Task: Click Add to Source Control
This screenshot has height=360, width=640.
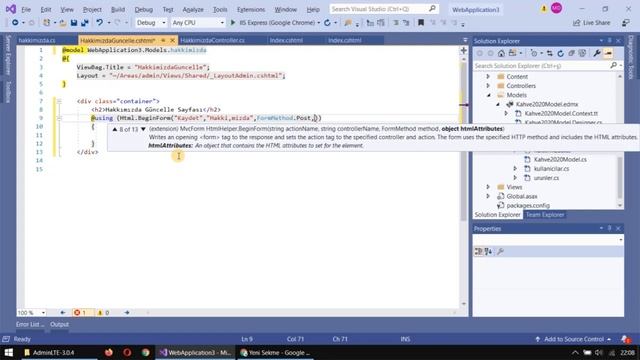Action: [574, 339]
